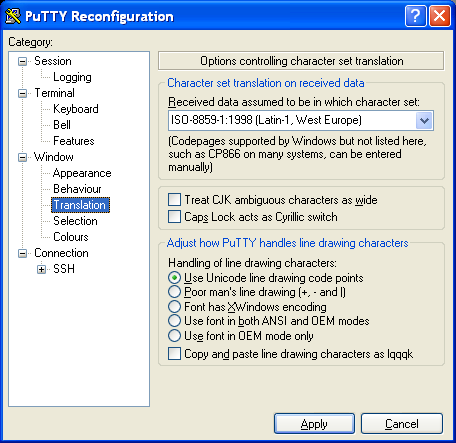Click Adjust how PuTTY handles line drawing label
This screenshot has width=456, height=443.
coord(287,243)
